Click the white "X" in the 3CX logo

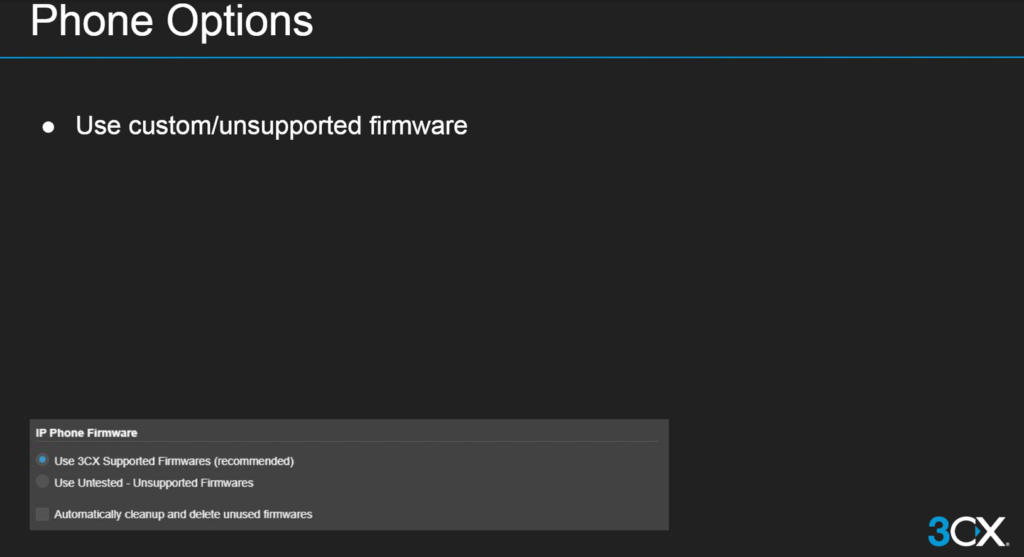pos(991,531)
